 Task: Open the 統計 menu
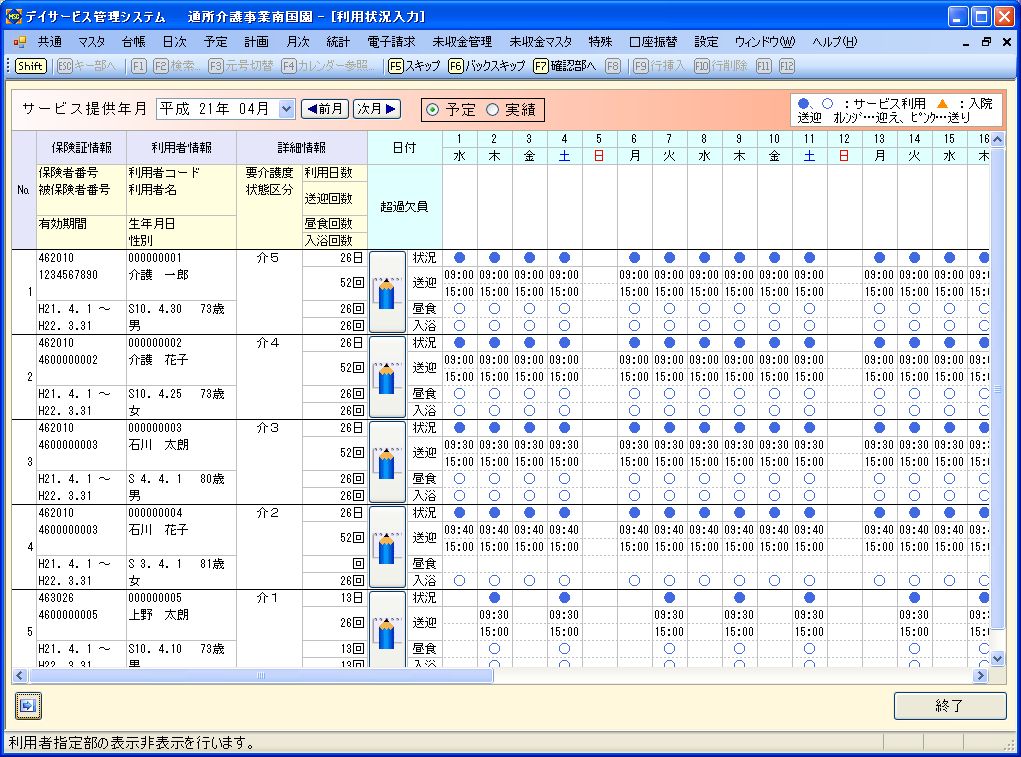pos(338,42)
